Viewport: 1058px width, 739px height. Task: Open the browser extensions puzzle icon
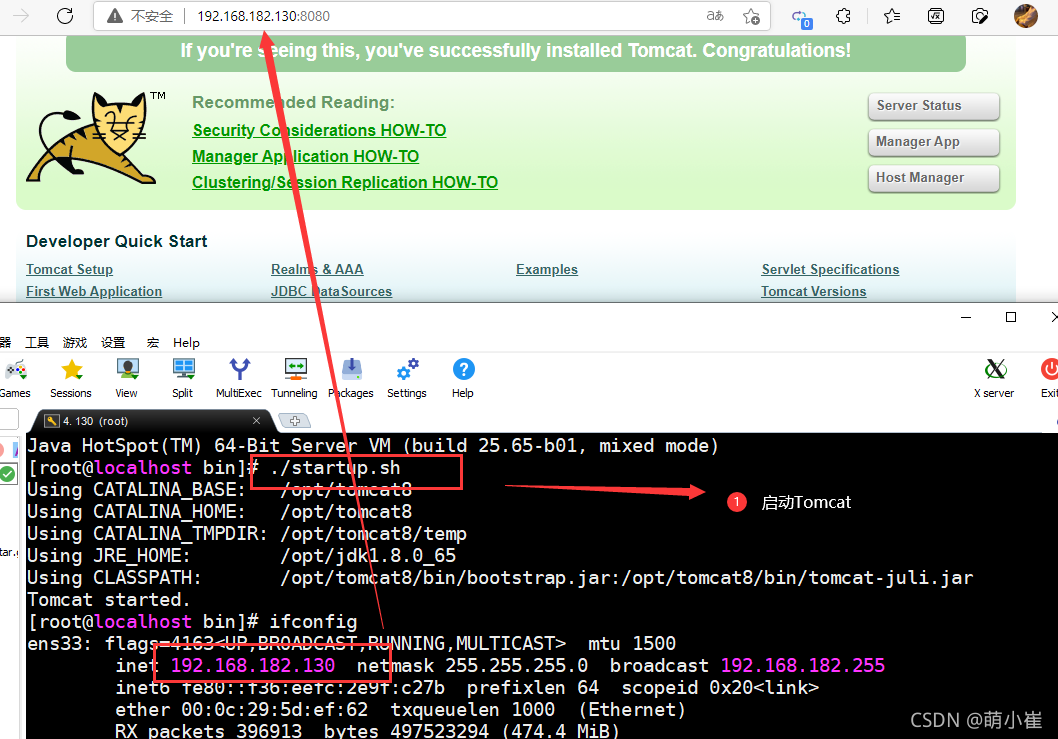point(843,16)
